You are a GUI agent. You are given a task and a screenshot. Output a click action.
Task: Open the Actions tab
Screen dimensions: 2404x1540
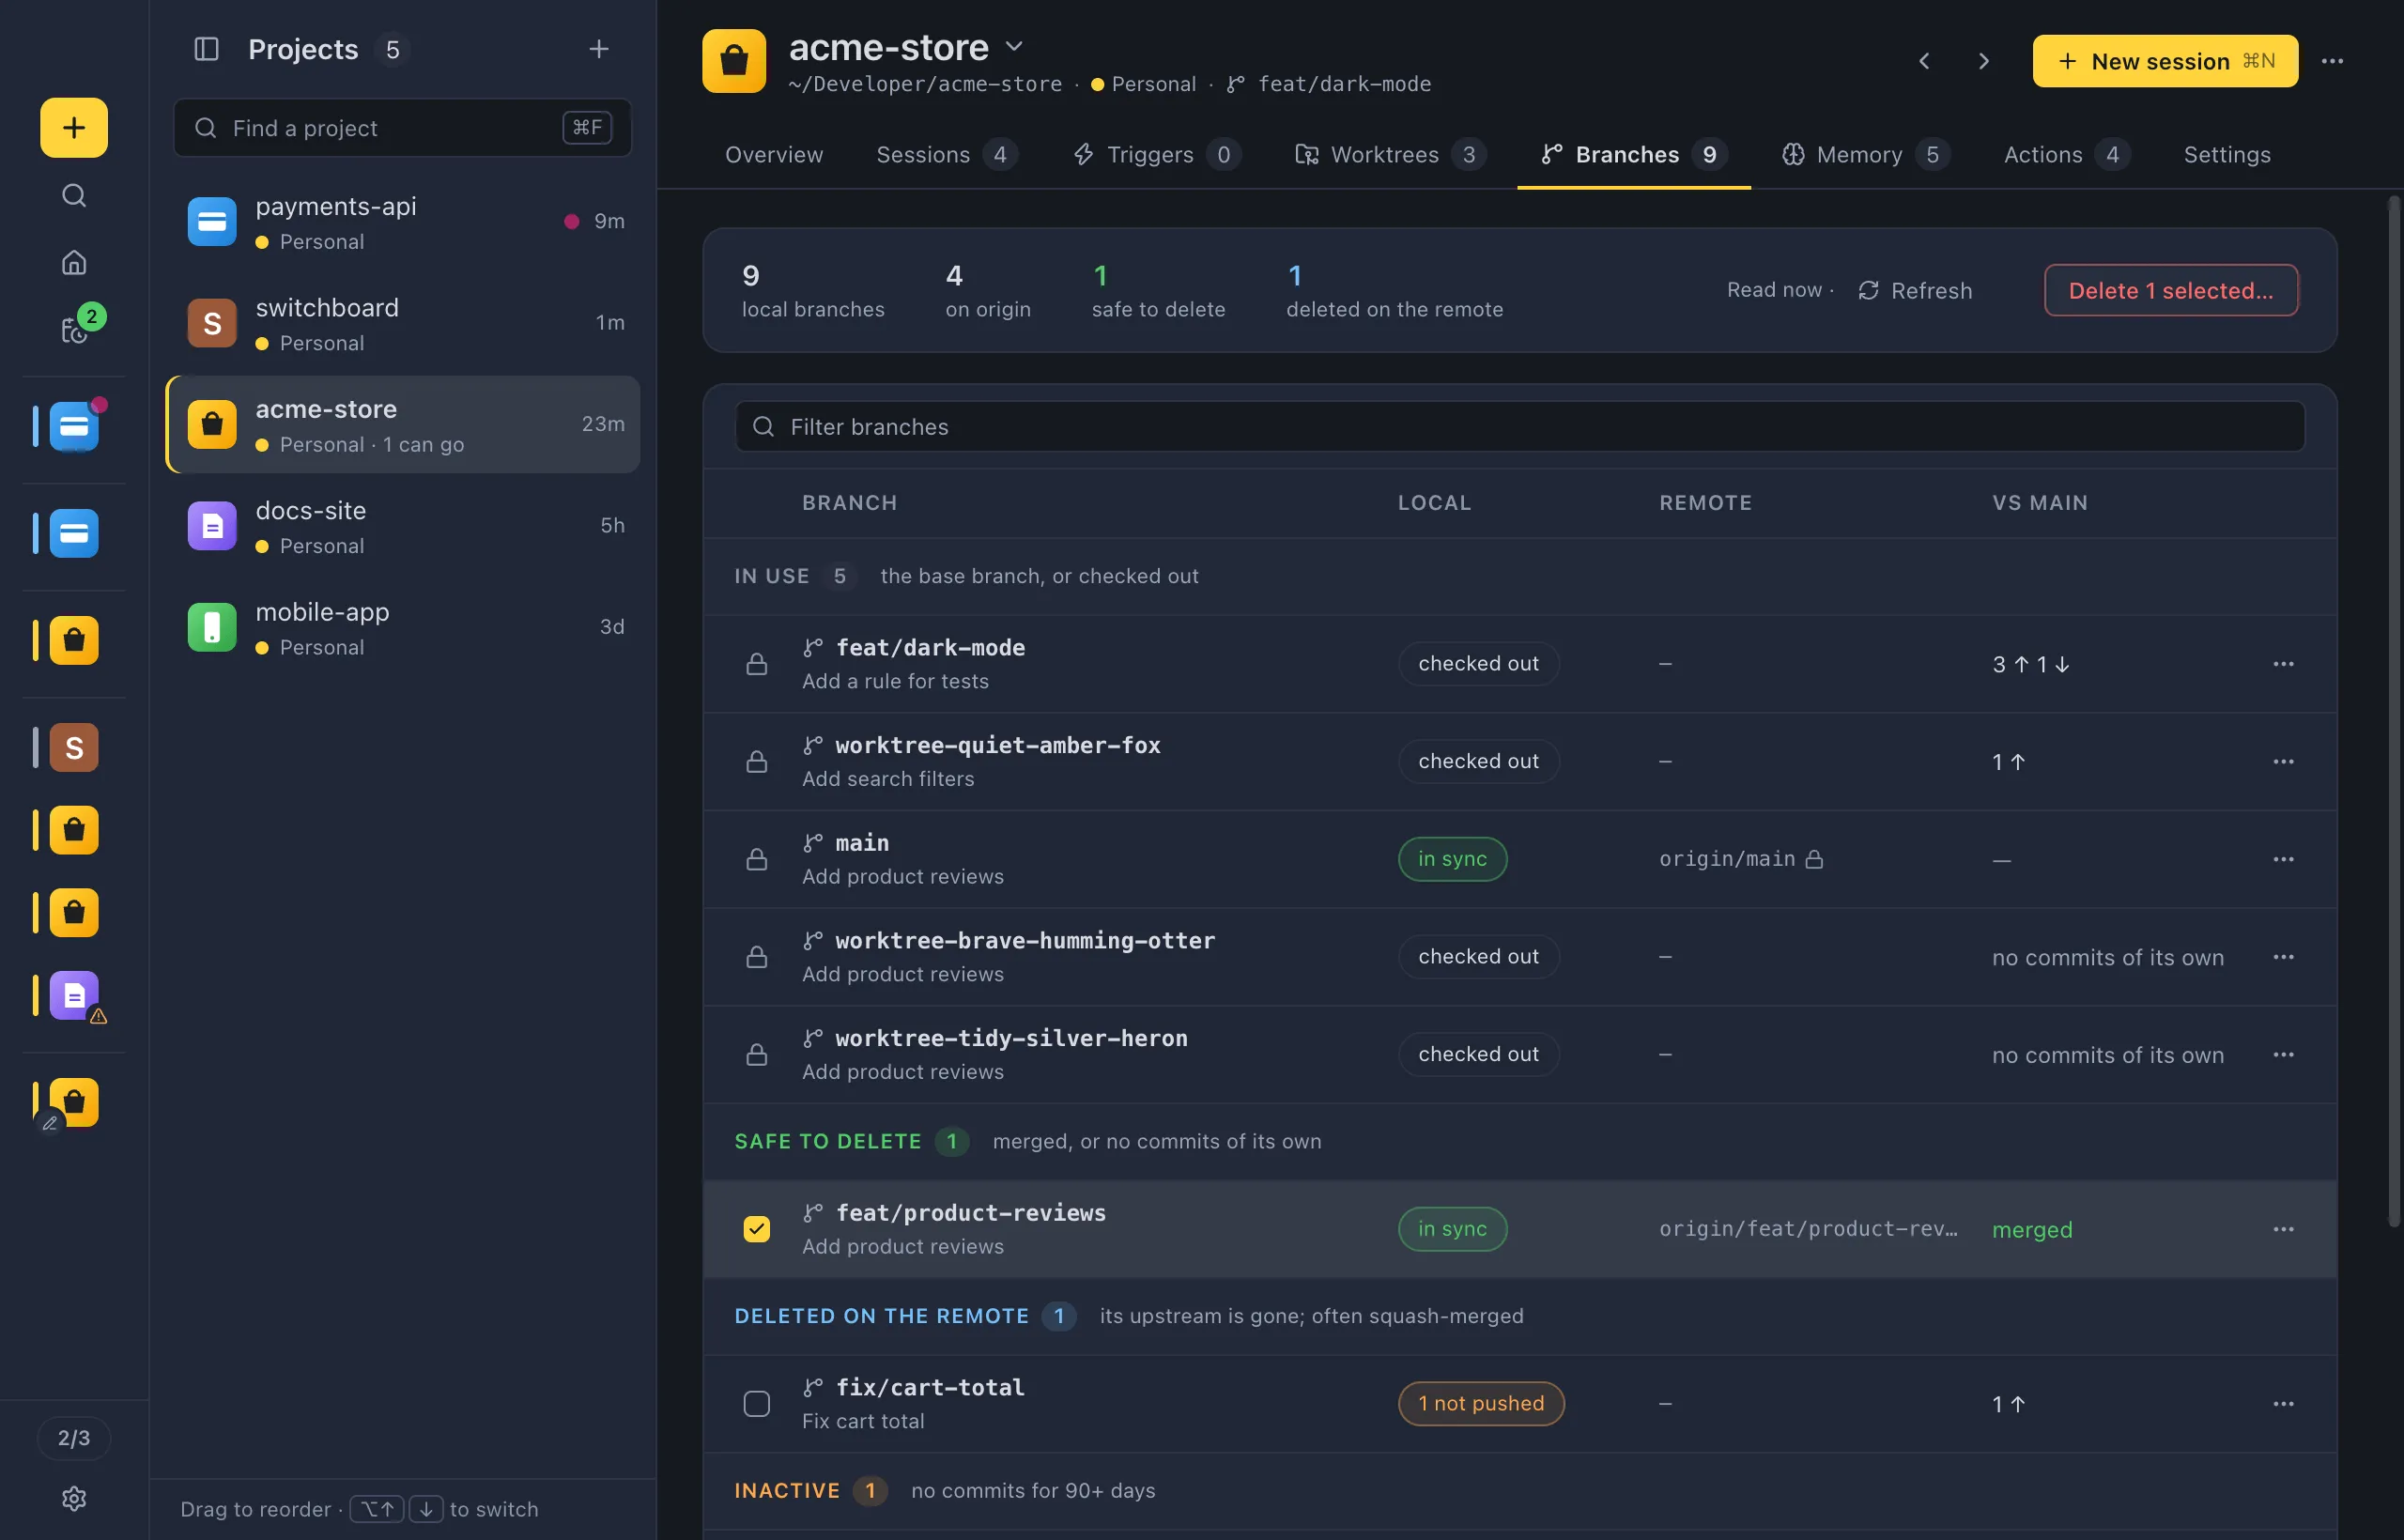pyautogui.click(x=2067, y=154)
